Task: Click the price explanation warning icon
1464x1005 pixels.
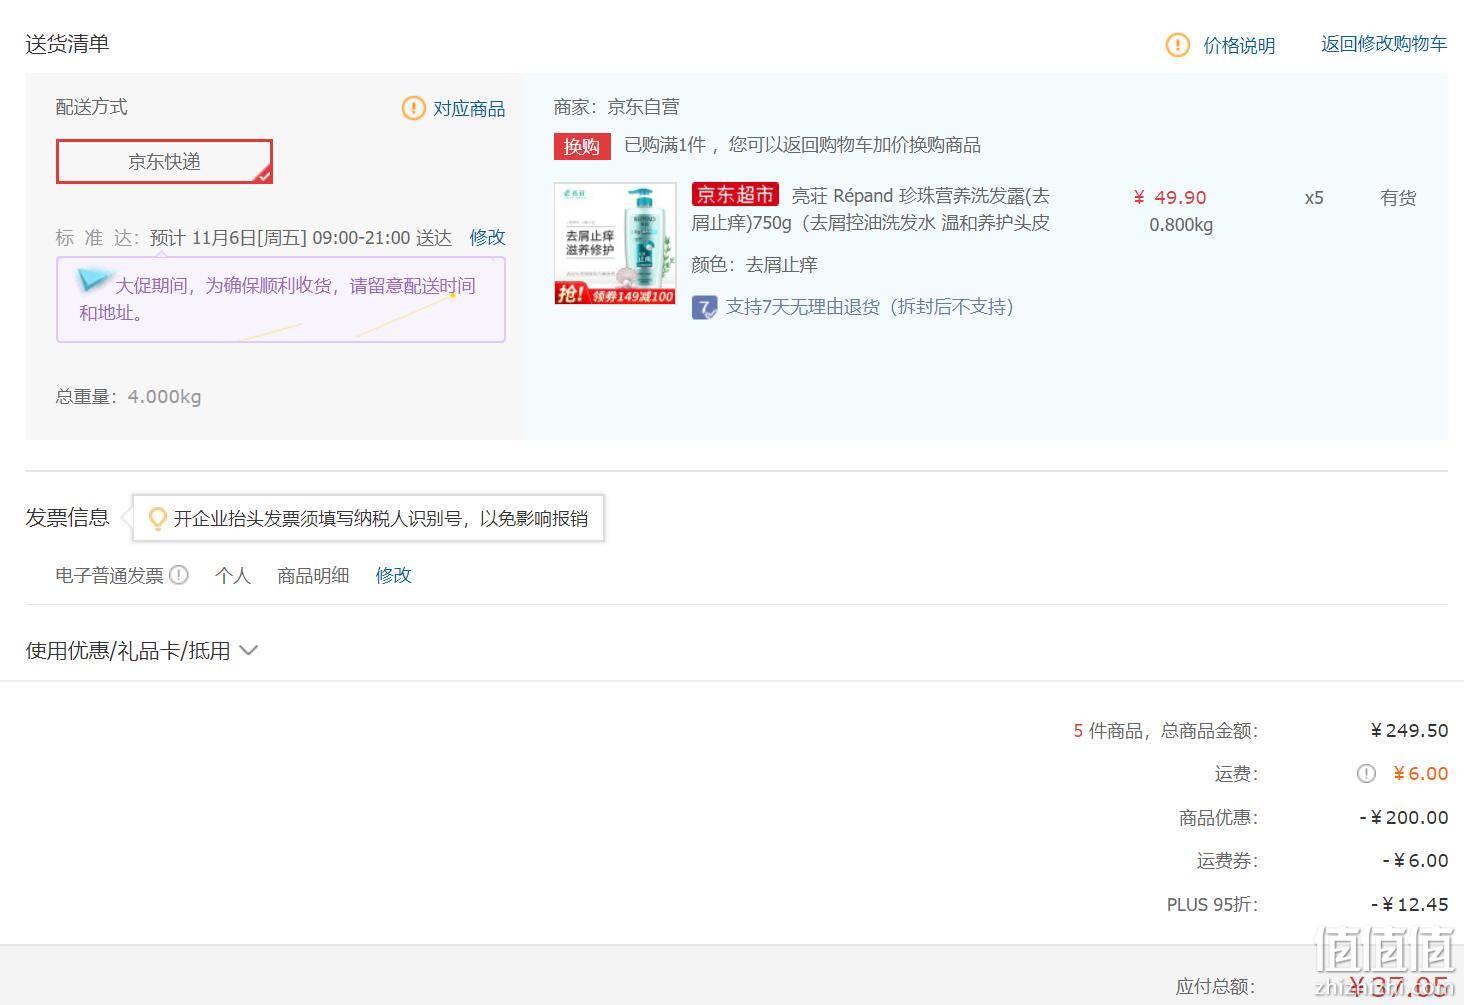Action: (1178, 45)
